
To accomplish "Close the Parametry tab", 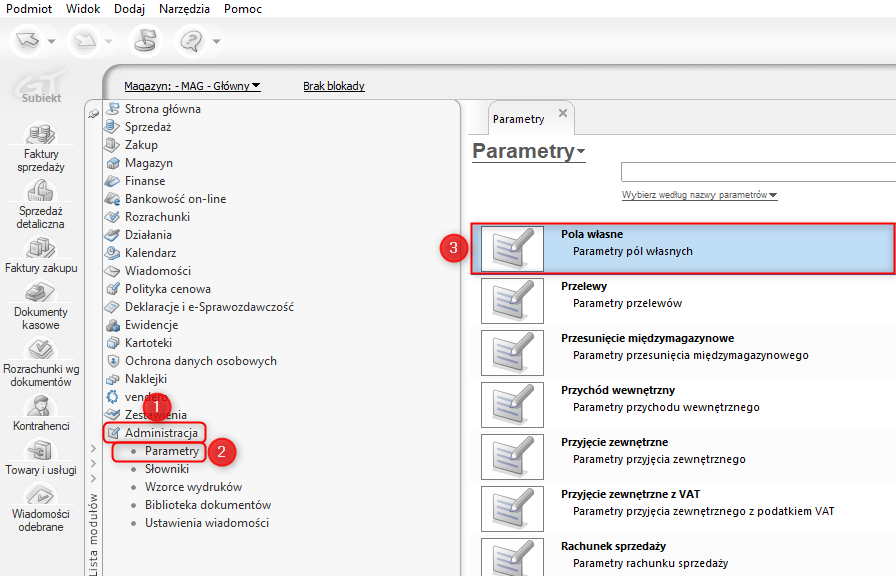I will tap(563, 113).
